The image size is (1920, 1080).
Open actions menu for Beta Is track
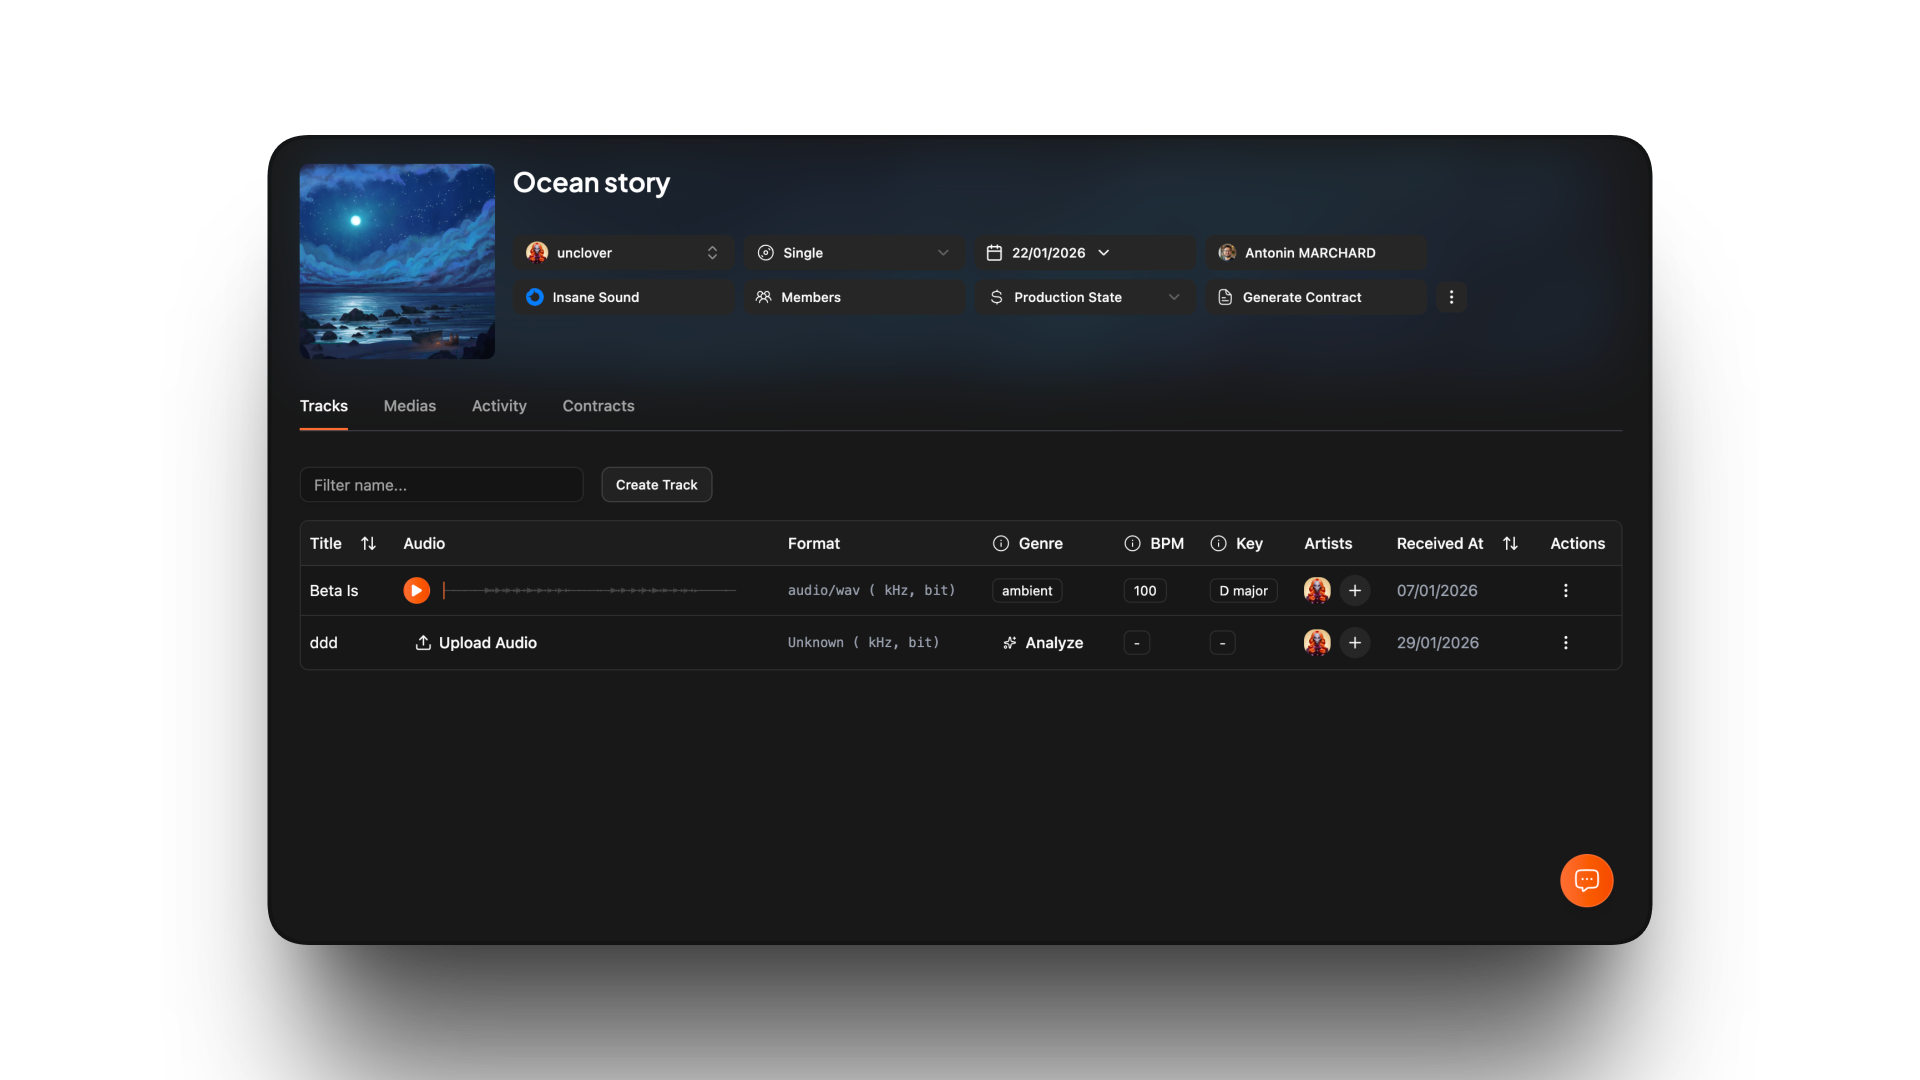tap(1566, 591)
